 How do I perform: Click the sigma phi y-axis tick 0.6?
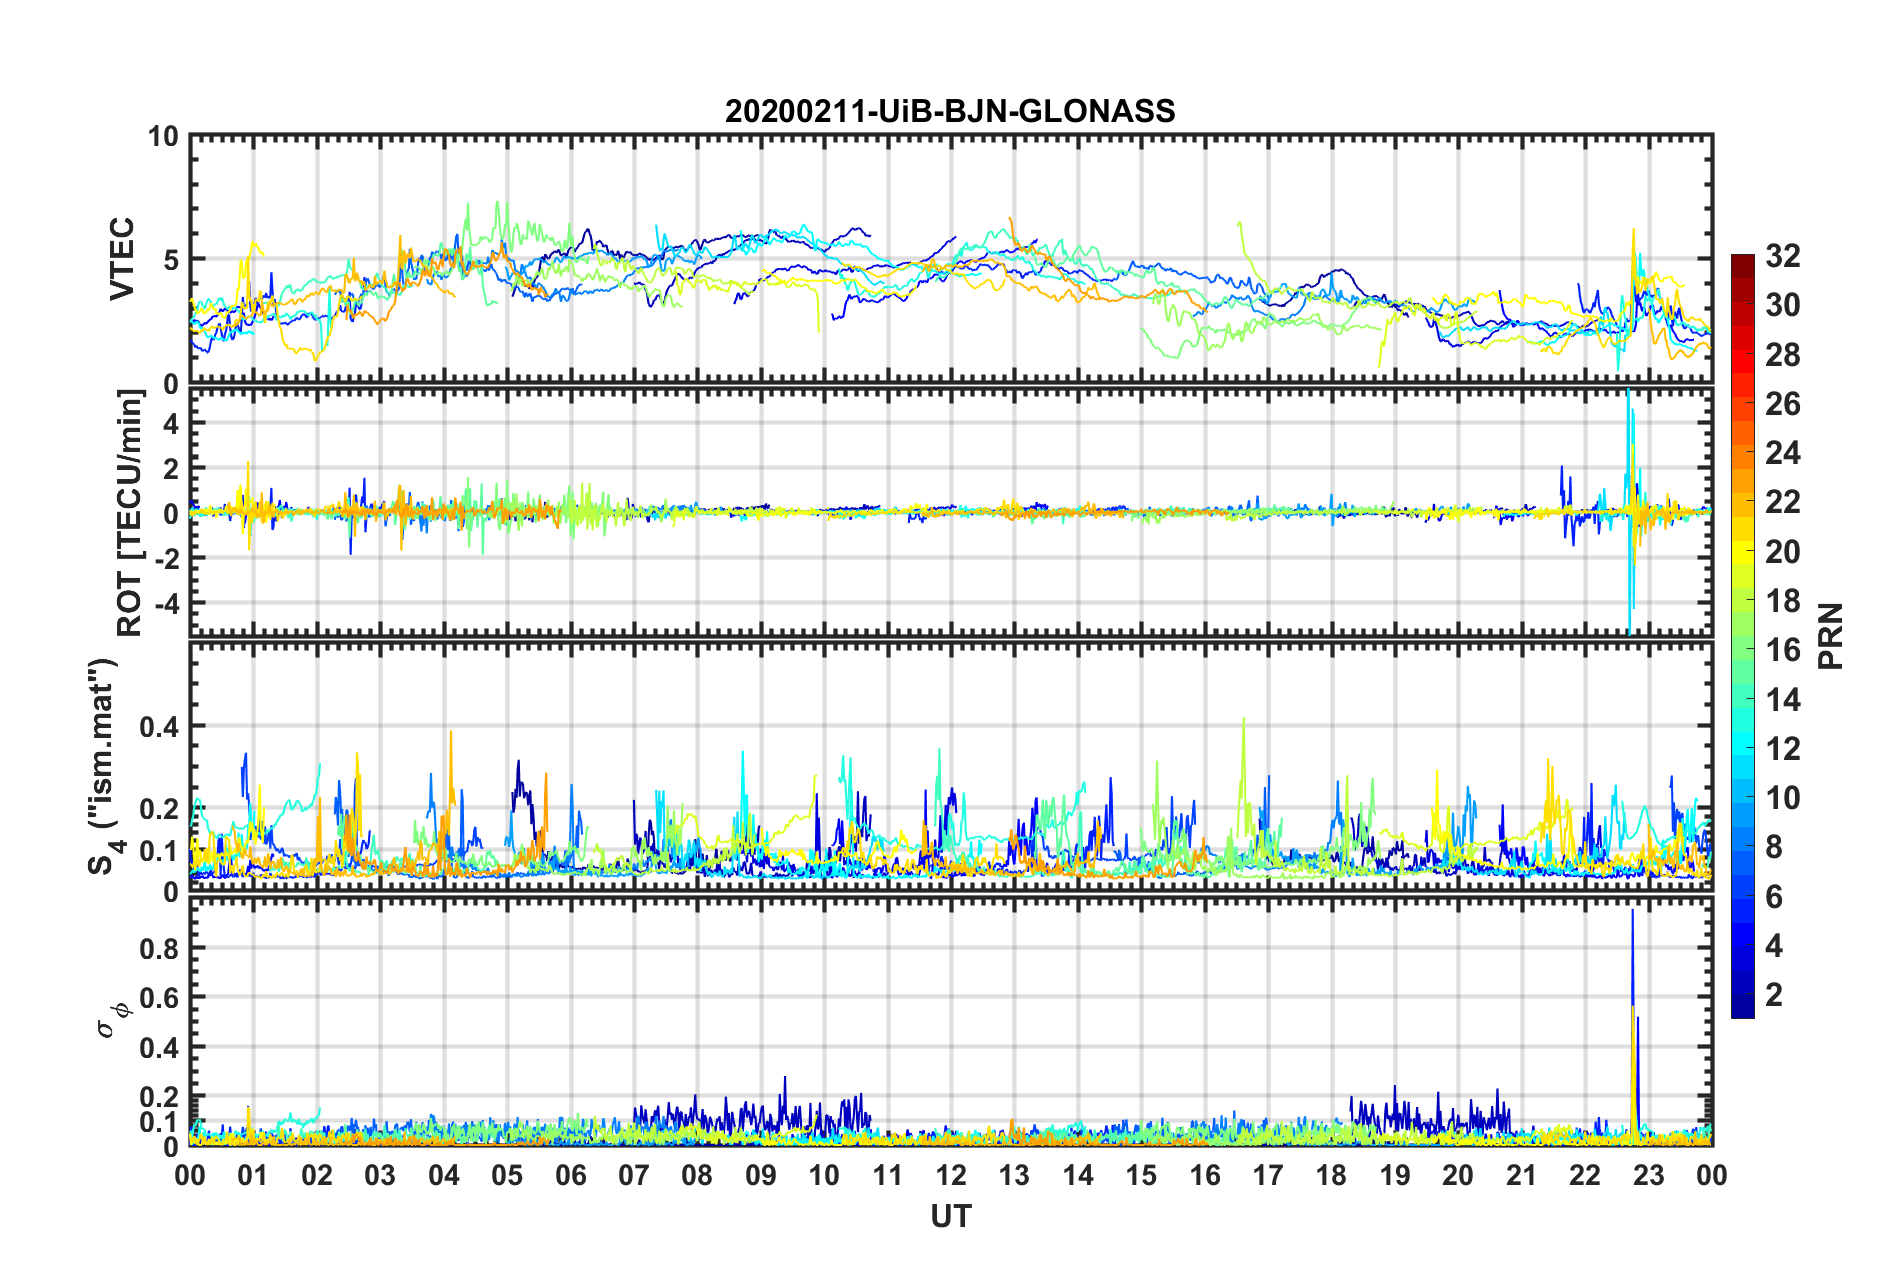click(x=160, y=998)
